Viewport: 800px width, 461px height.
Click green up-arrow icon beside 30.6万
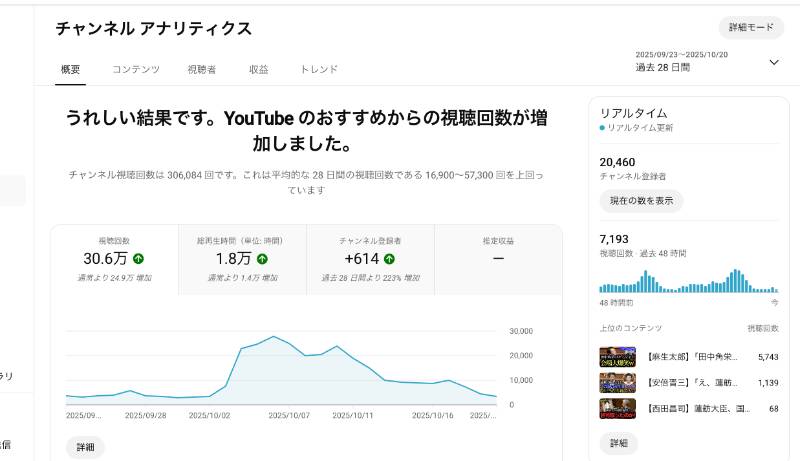point(138,259)
